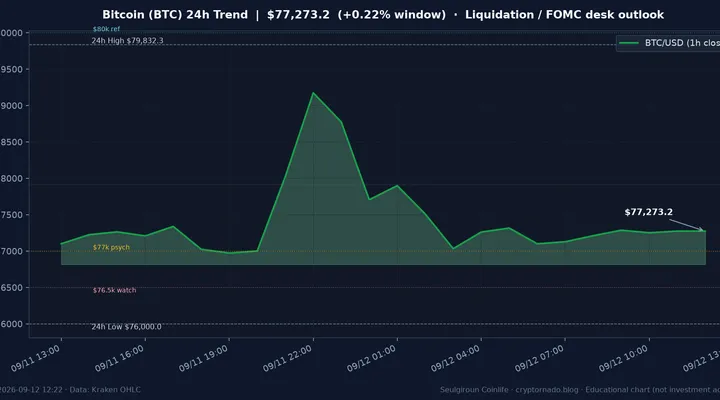
Task: Click the x-axis label '09/12 10:00'
Action: point(623,358)
